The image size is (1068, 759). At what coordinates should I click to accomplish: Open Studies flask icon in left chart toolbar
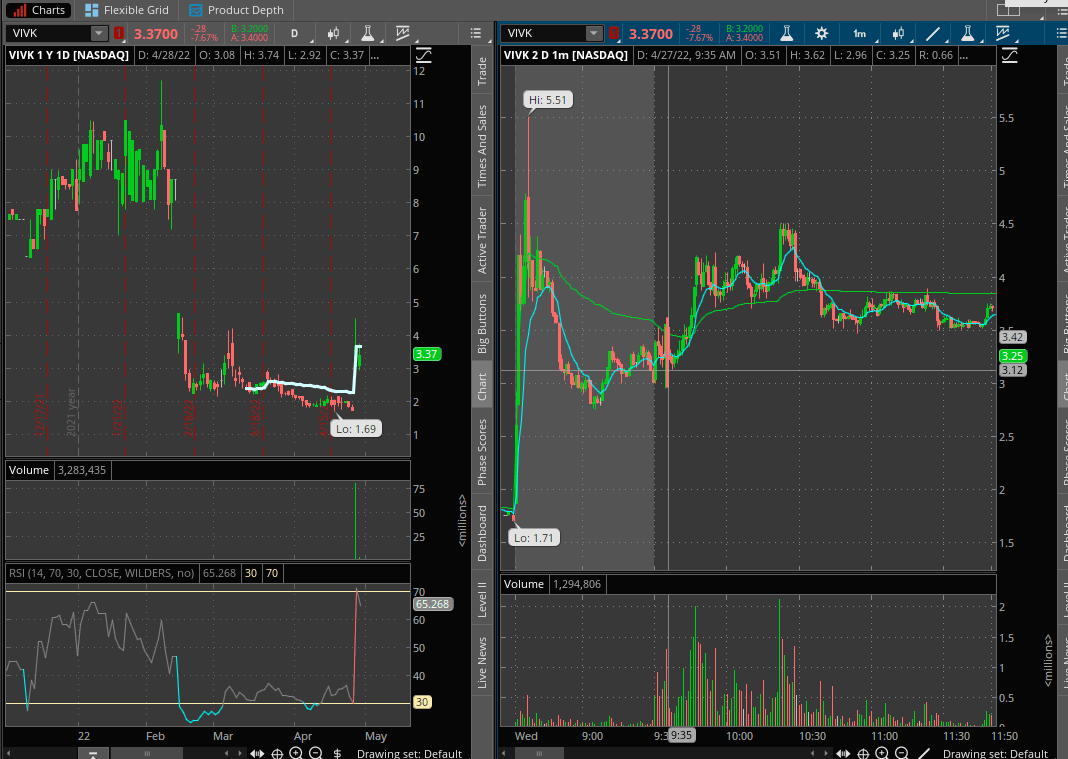point(368,34)
